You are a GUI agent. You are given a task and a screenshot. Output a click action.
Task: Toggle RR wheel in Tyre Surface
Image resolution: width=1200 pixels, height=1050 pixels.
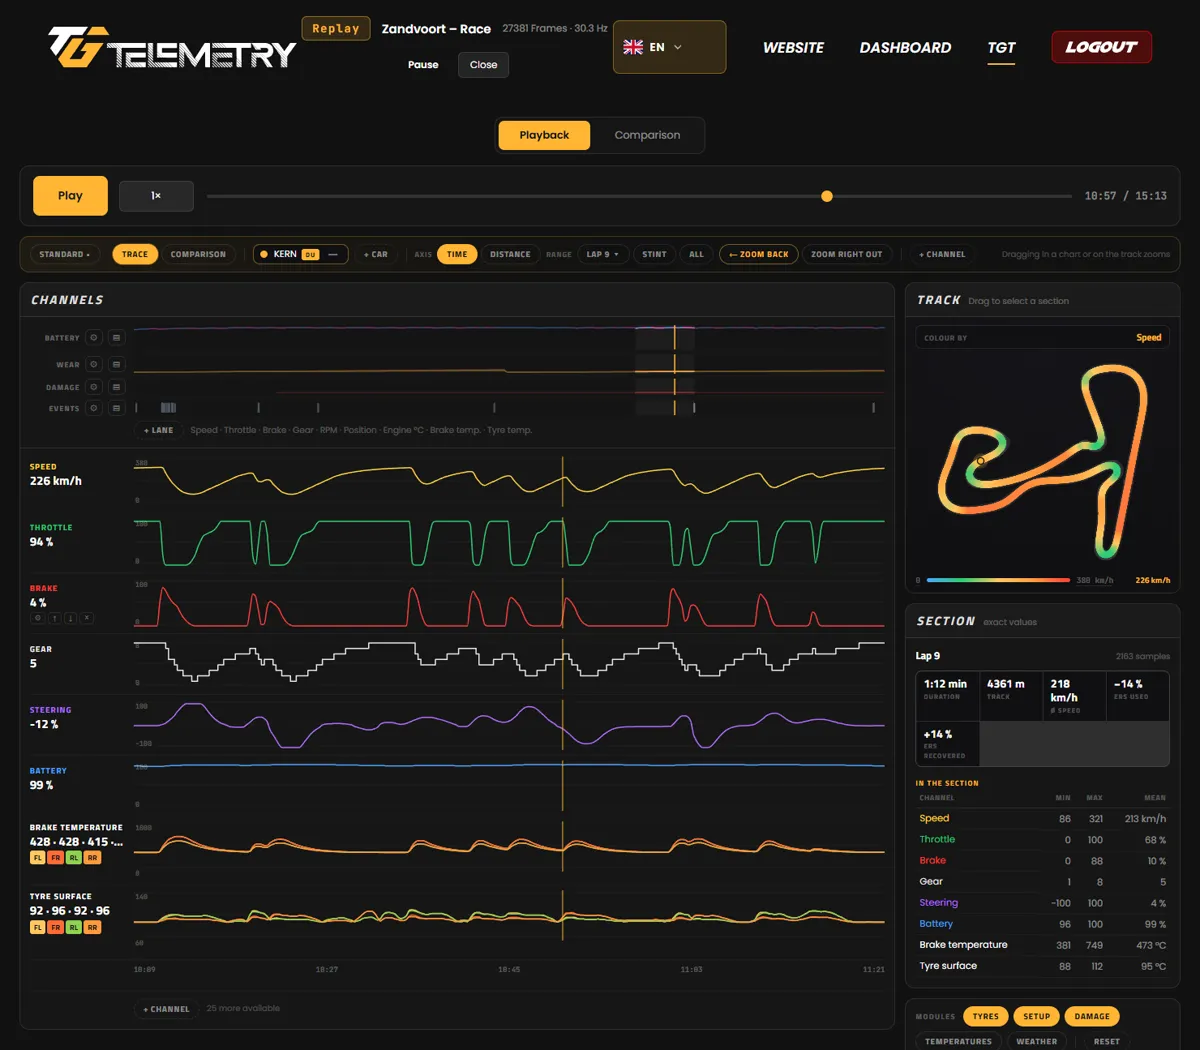93,927
